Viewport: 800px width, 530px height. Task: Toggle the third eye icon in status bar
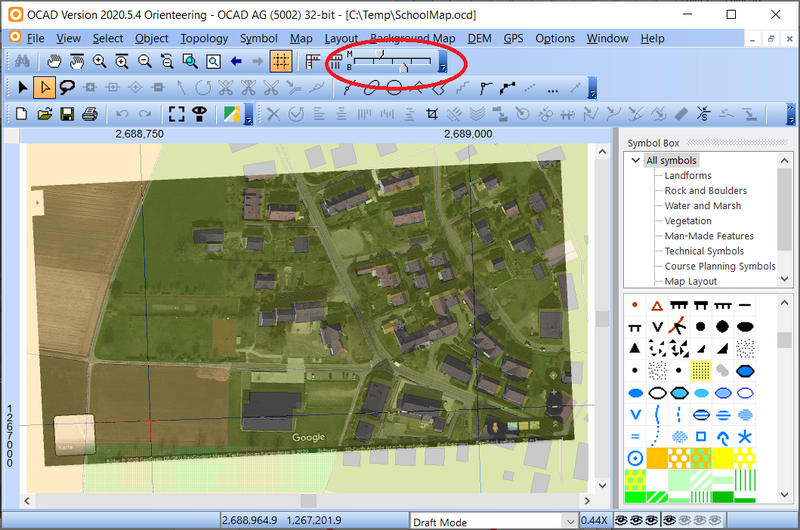pyautogui.click(x=652, y=520)
